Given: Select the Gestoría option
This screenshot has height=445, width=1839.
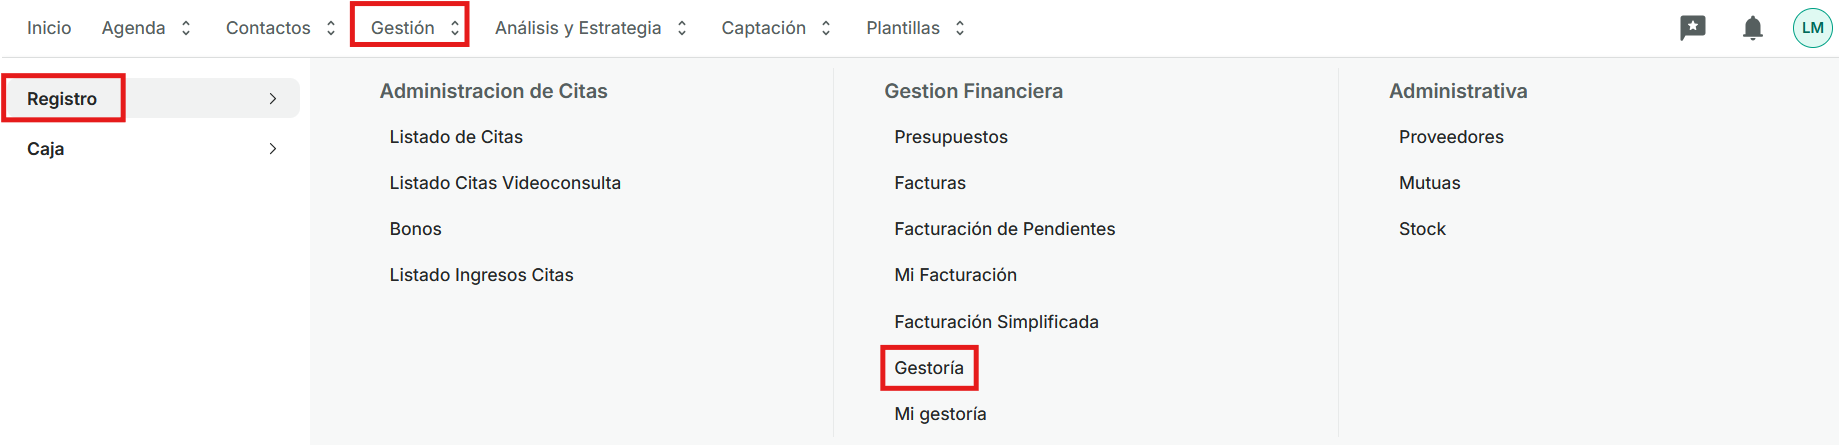Looking at the screenshot, I should pyautogui.click(x=929, y=368).
